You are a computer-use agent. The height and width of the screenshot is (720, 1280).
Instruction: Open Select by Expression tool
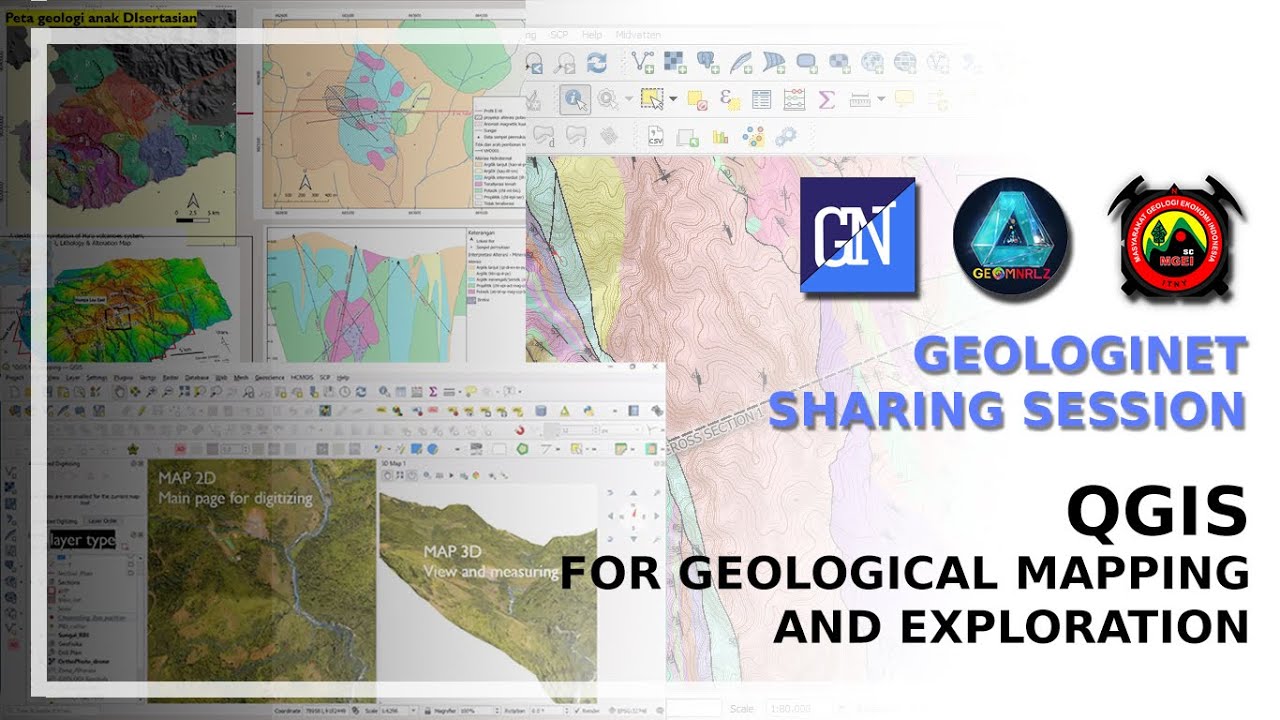pyautogui.click(x=729, y=99)
